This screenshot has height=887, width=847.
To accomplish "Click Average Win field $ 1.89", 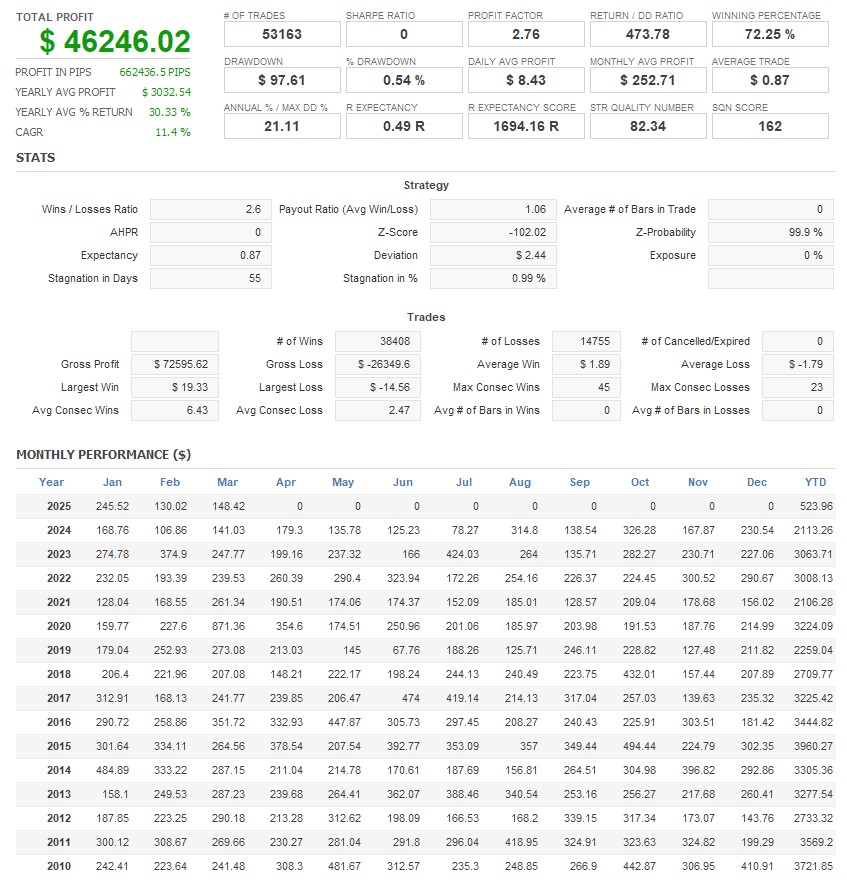I will click(586, 364).
